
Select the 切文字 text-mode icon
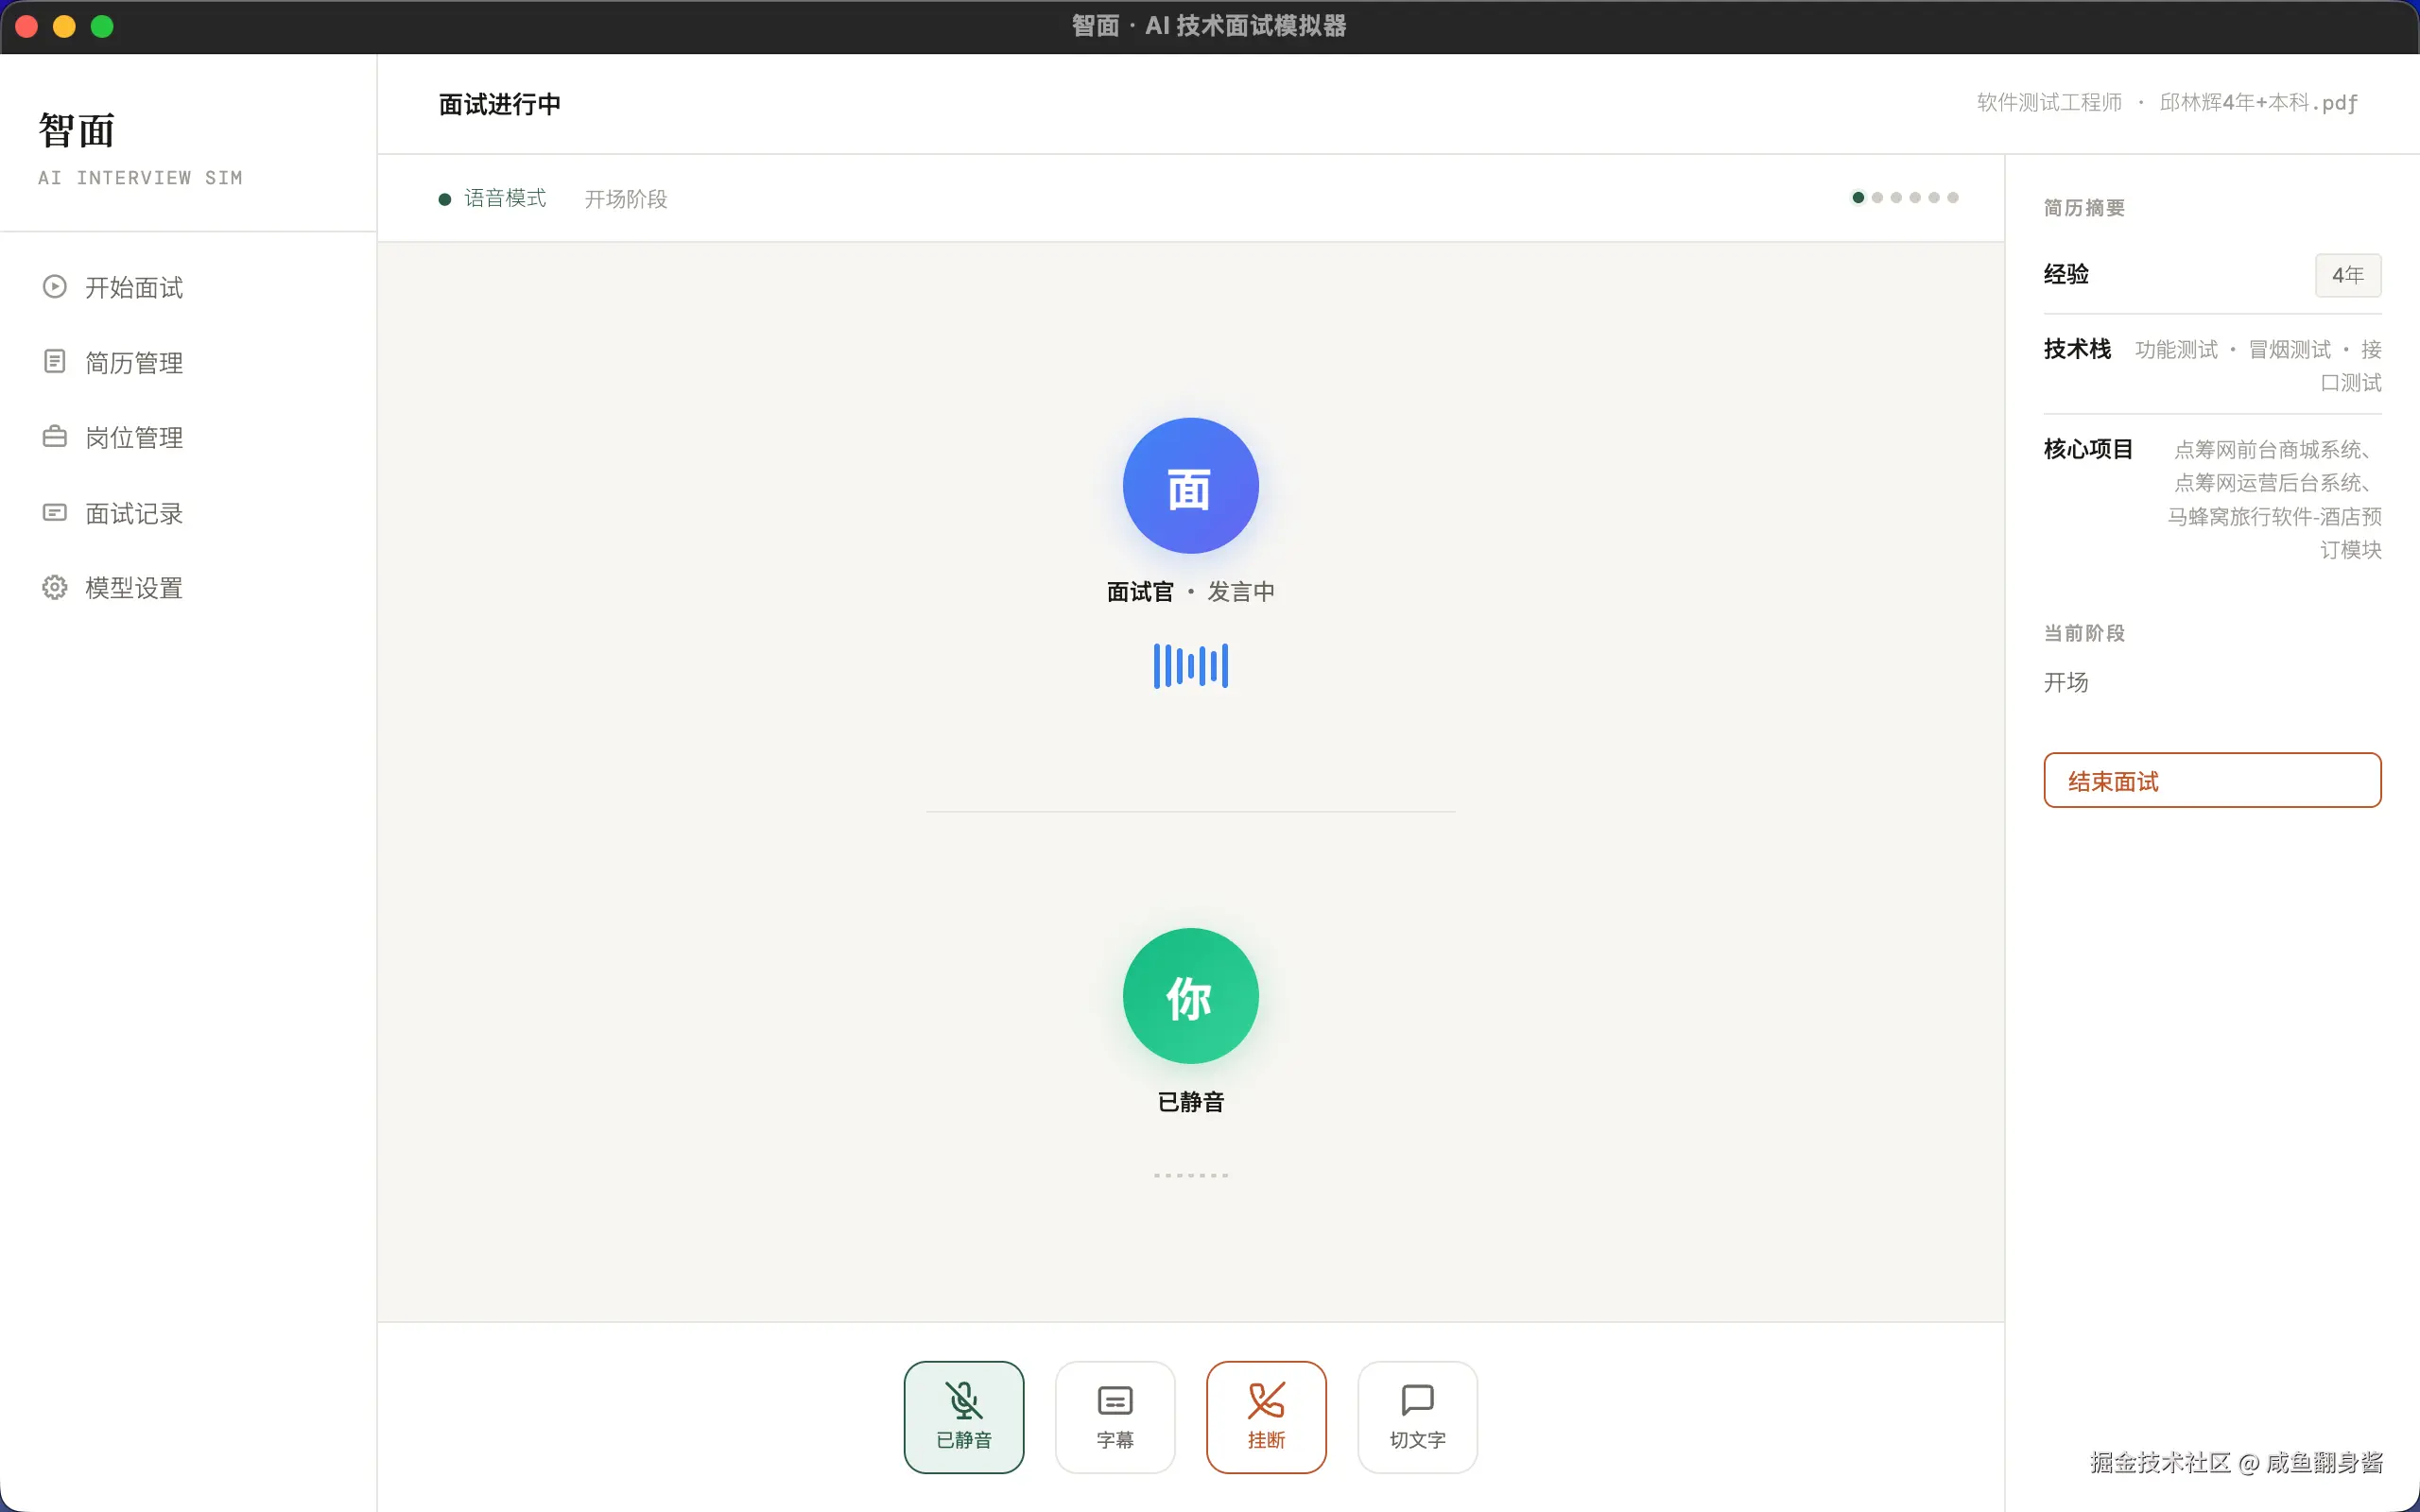click(1416, 1400)
